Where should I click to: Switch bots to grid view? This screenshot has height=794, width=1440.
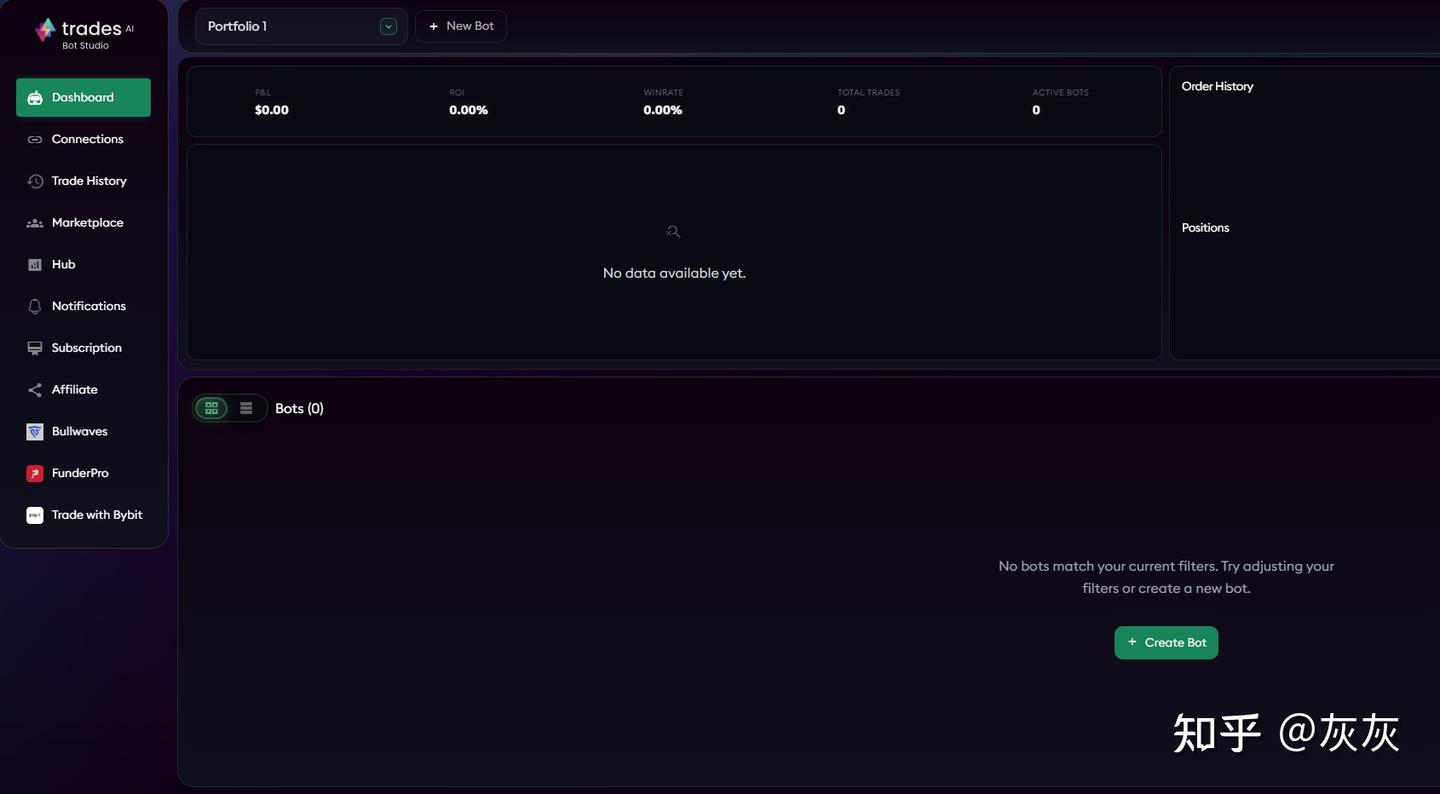(211, 408)
